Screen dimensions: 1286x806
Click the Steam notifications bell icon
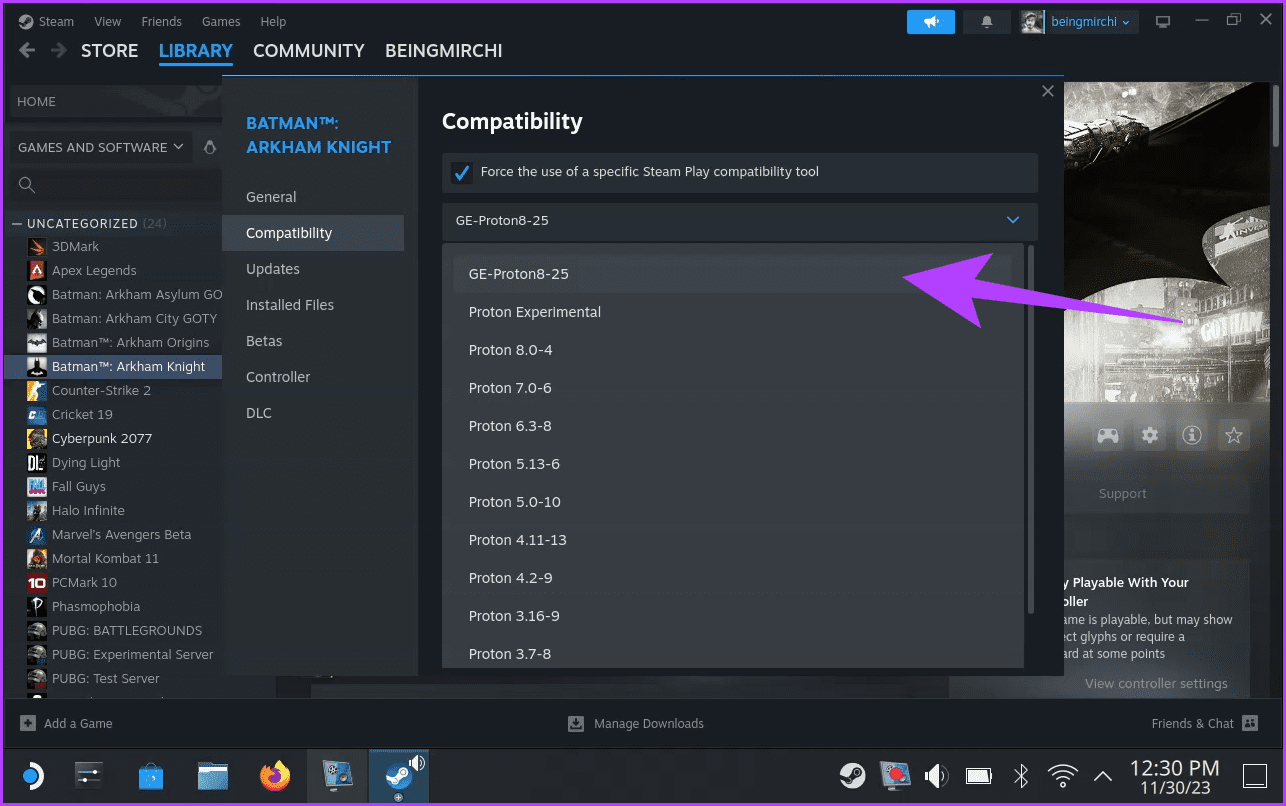coord(986,21)
